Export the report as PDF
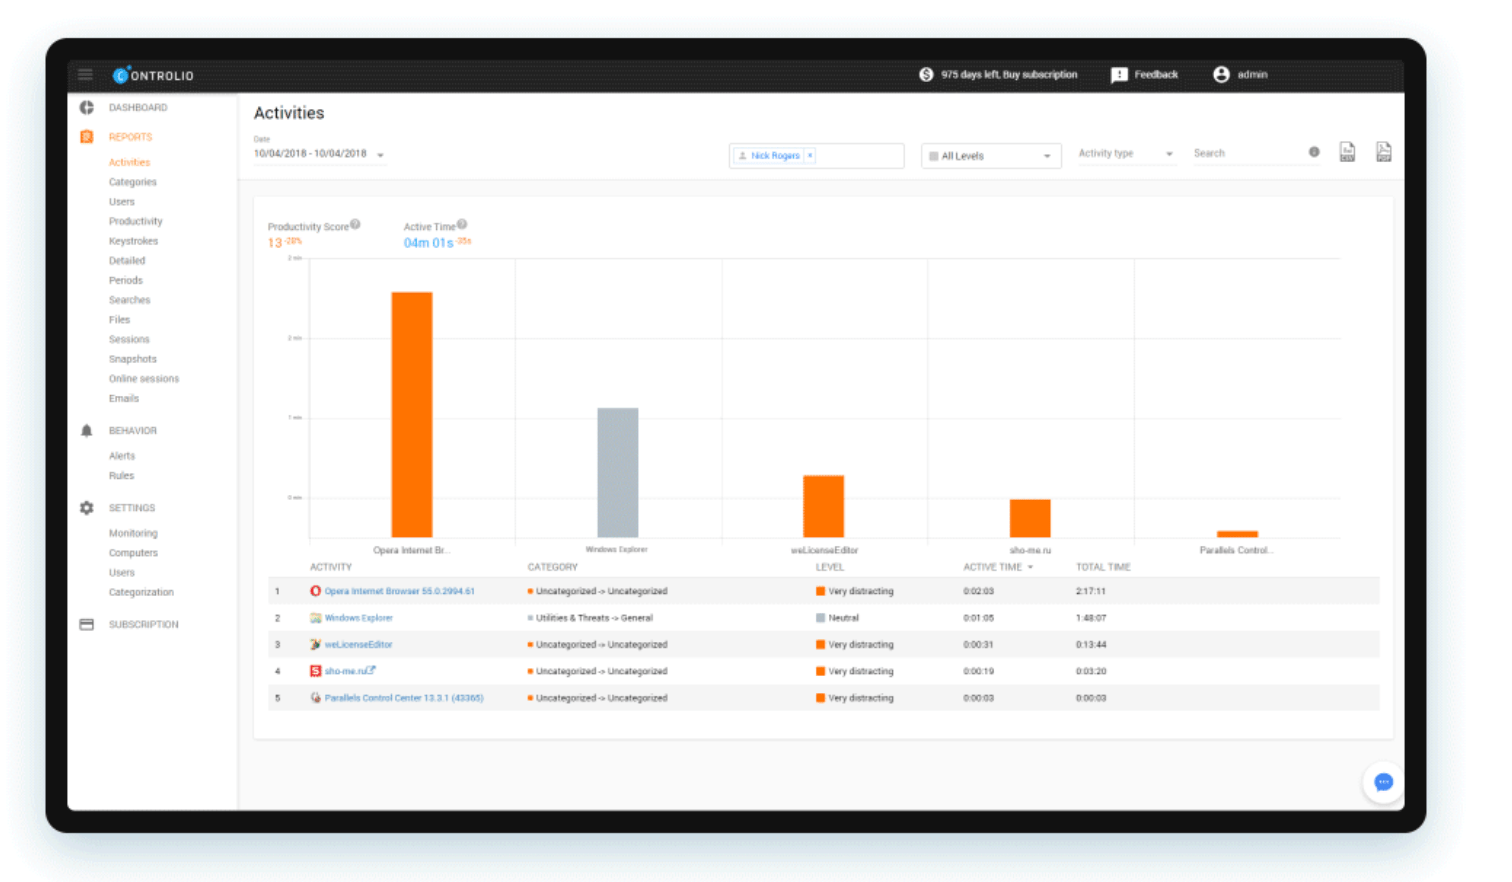Screen dimensions: 1512x882 pyautogui.click(x=1384, y=151)
